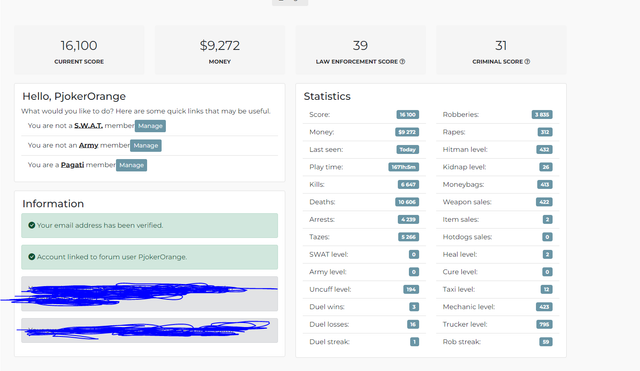Click the Moneybags value badge
The width and height of the screenshot is (640, 371).
click(x=545, y=184)
